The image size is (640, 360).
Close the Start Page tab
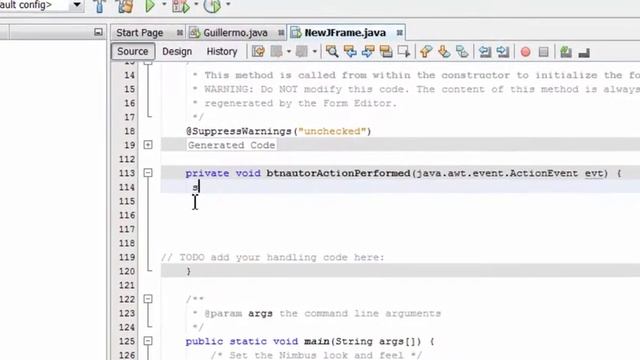pyautogui.click(x=180, y=33)
